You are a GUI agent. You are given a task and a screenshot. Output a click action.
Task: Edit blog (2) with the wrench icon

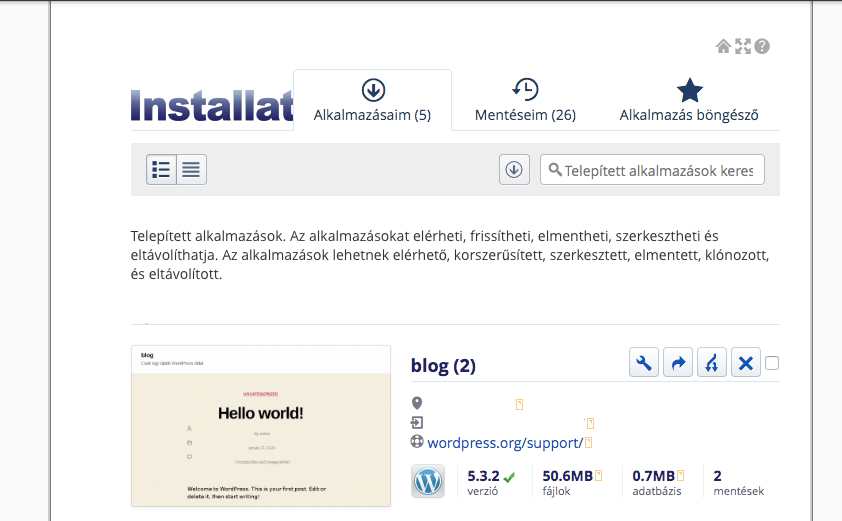coord(643,363)
